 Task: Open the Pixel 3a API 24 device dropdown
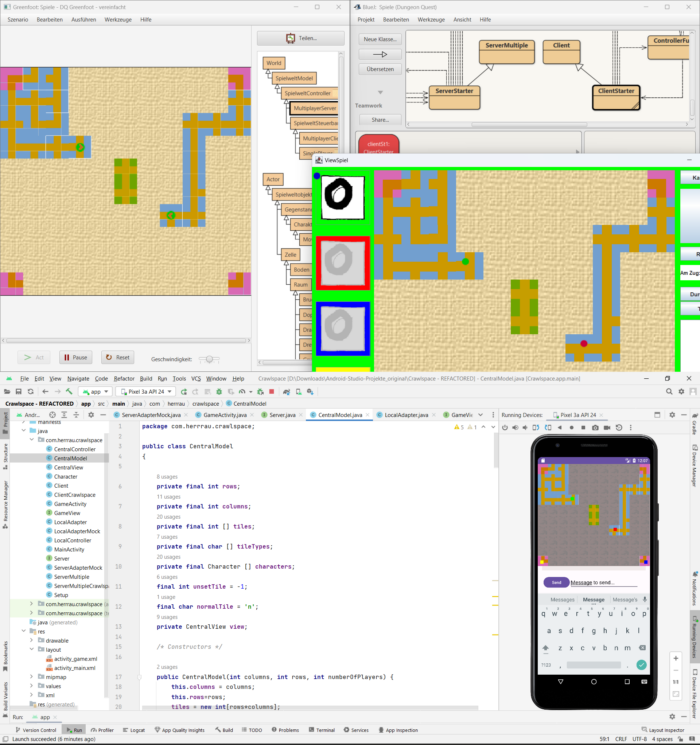point(151,392)
